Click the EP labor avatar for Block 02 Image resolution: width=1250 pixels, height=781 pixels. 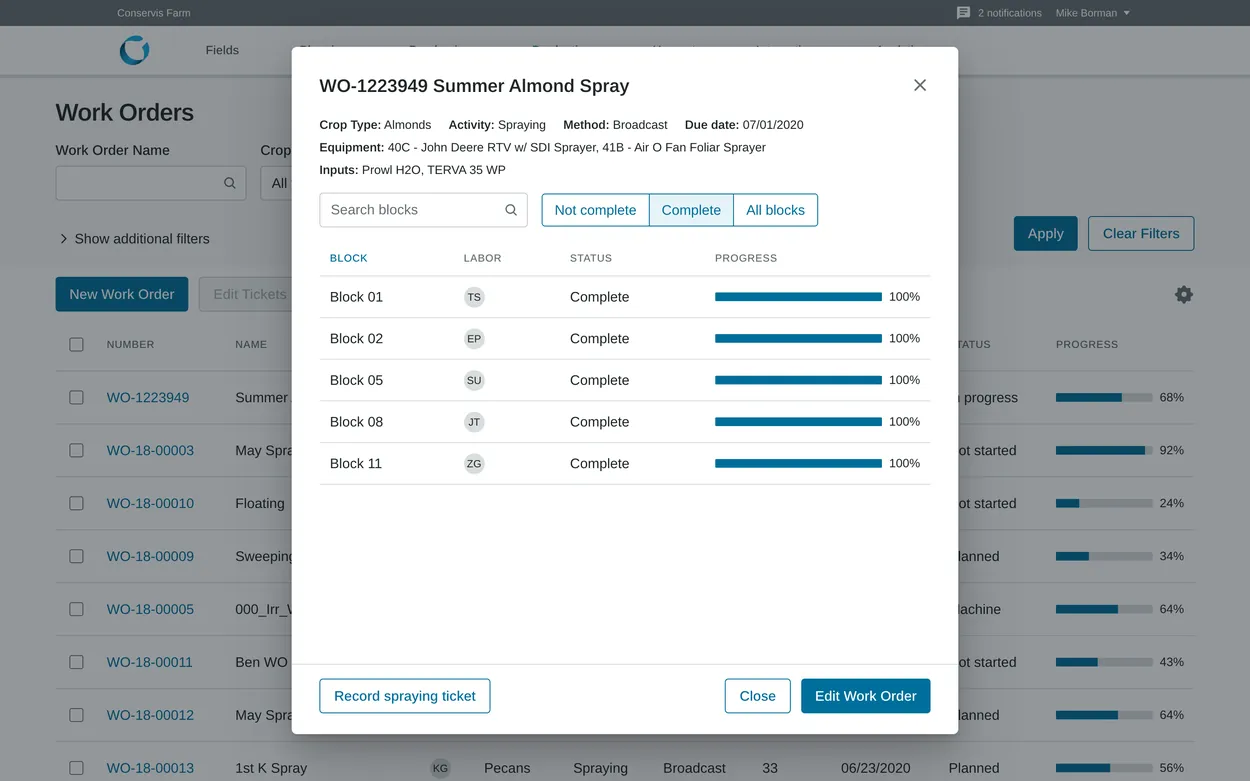(474, 339)
